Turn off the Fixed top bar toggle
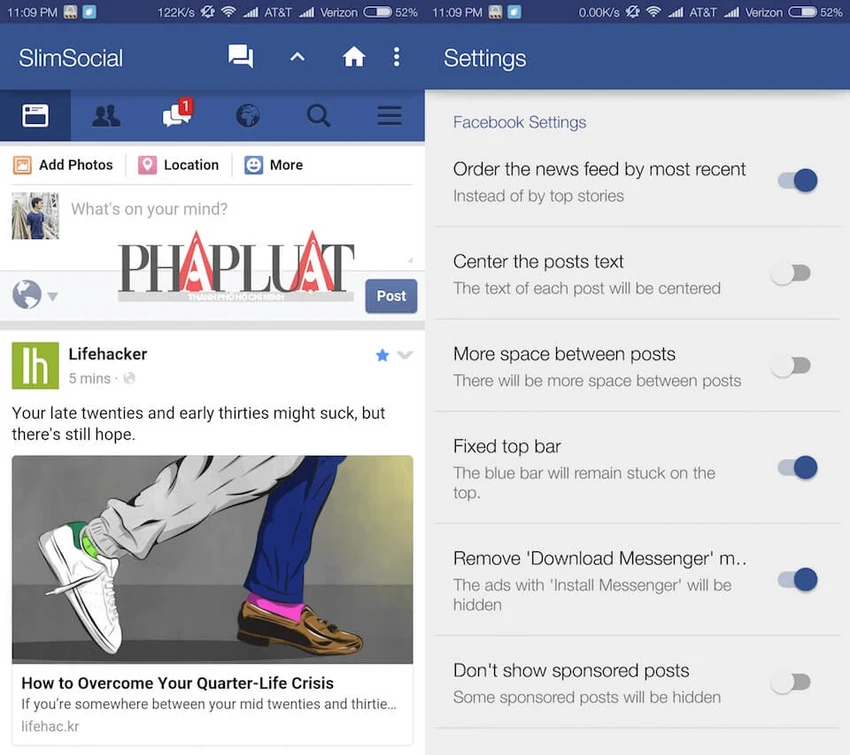 coord(797,468)
